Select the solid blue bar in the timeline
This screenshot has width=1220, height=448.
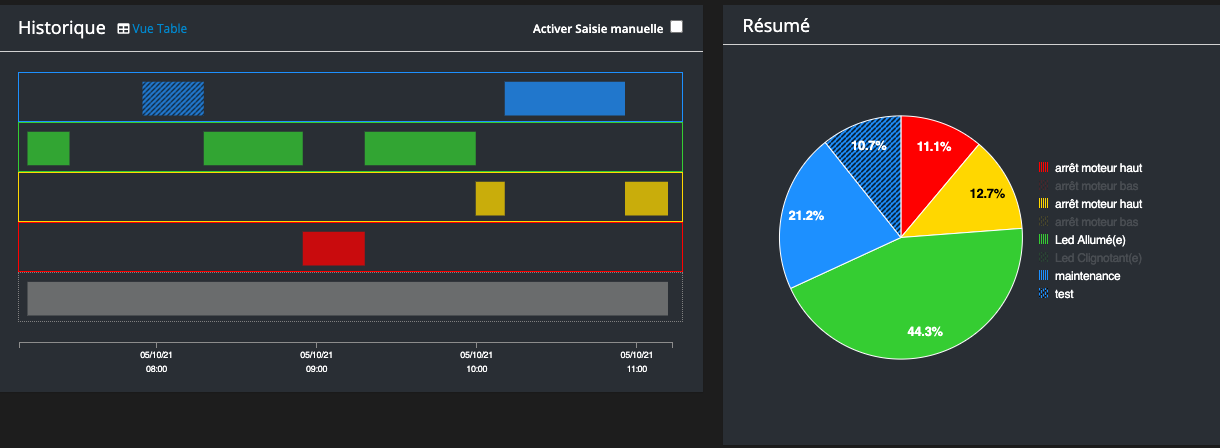click(x=565, y=98)
